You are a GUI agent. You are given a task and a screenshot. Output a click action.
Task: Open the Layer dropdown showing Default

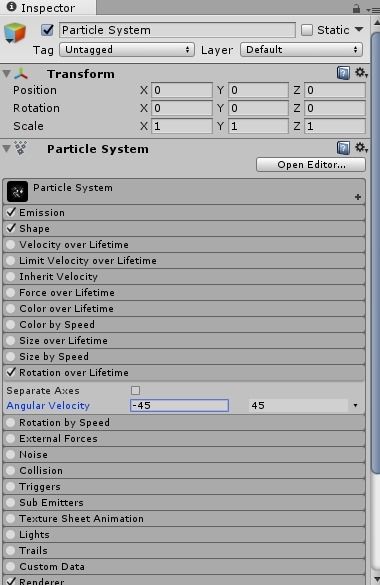(302, 50)
